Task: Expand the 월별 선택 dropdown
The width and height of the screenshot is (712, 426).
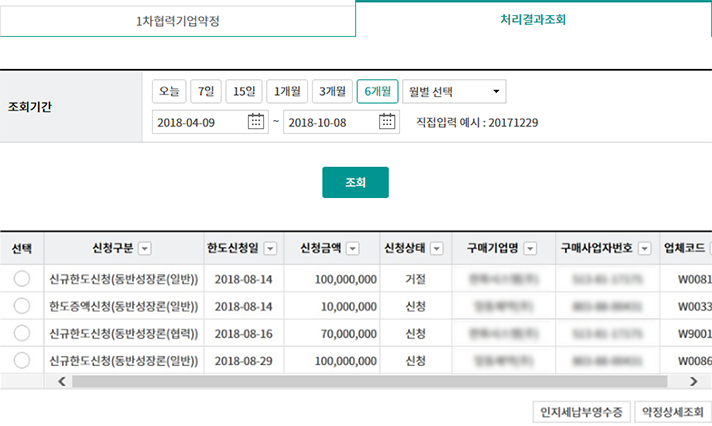Action: coord(454,92)
